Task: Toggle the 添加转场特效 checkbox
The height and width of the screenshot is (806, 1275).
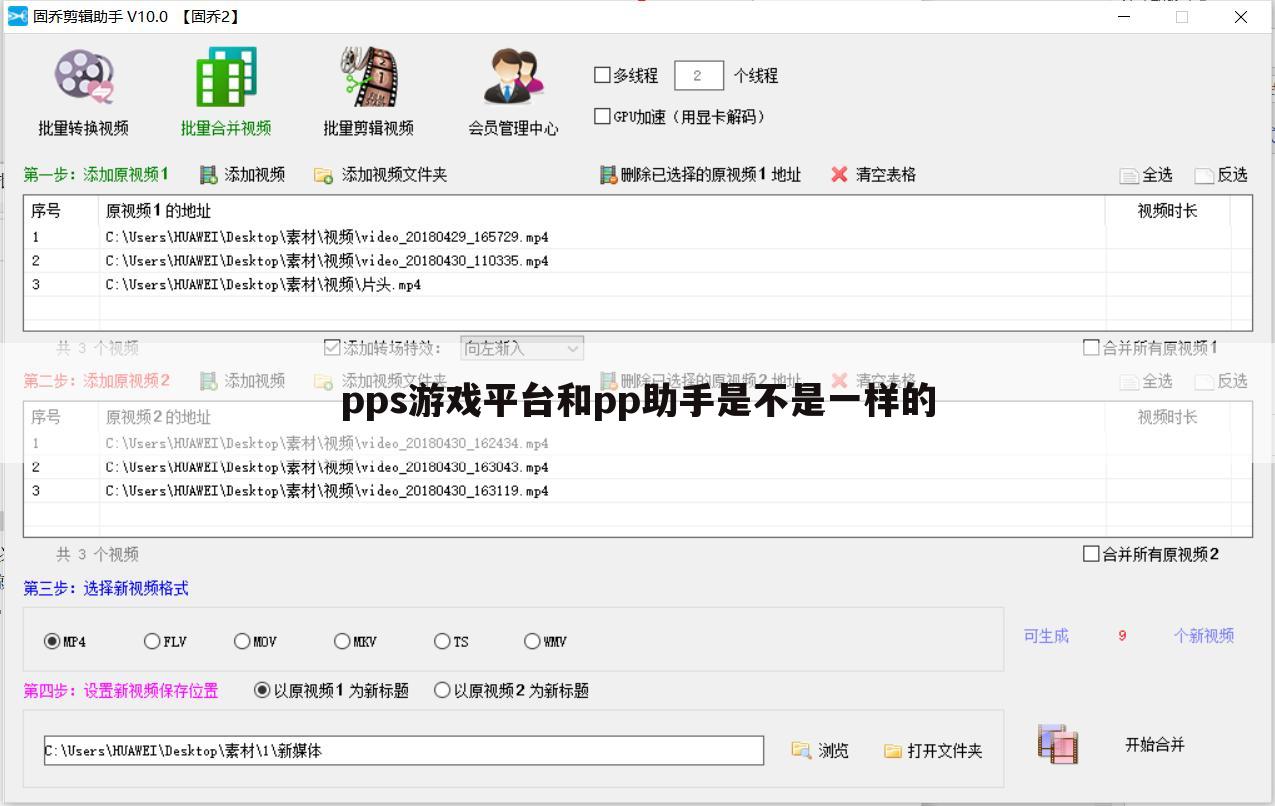Action: click(332, 348)
